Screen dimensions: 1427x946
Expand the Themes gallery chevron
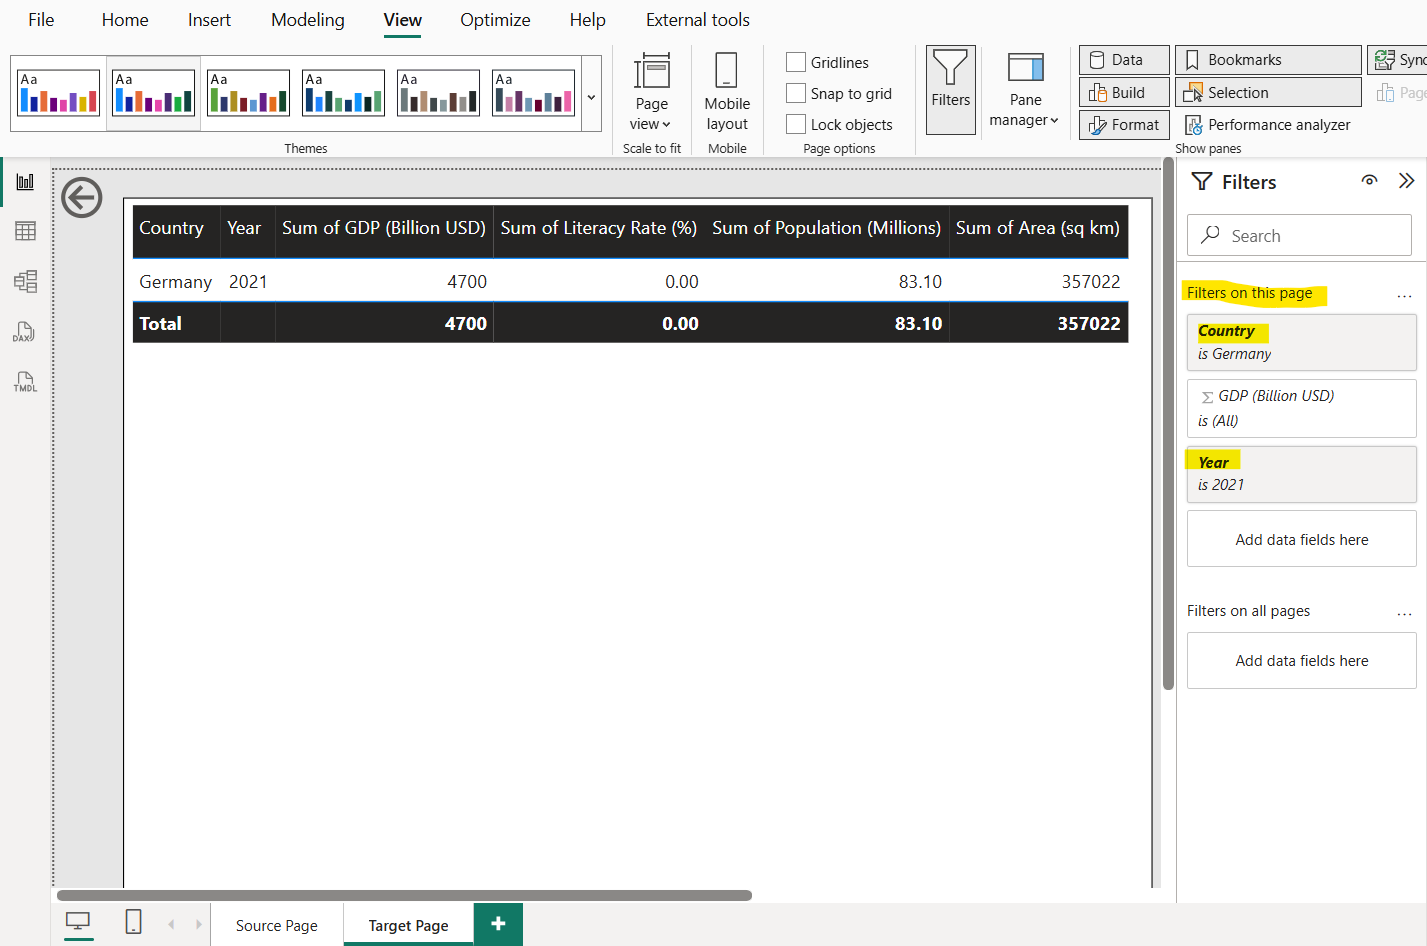[x=591, y=96]
